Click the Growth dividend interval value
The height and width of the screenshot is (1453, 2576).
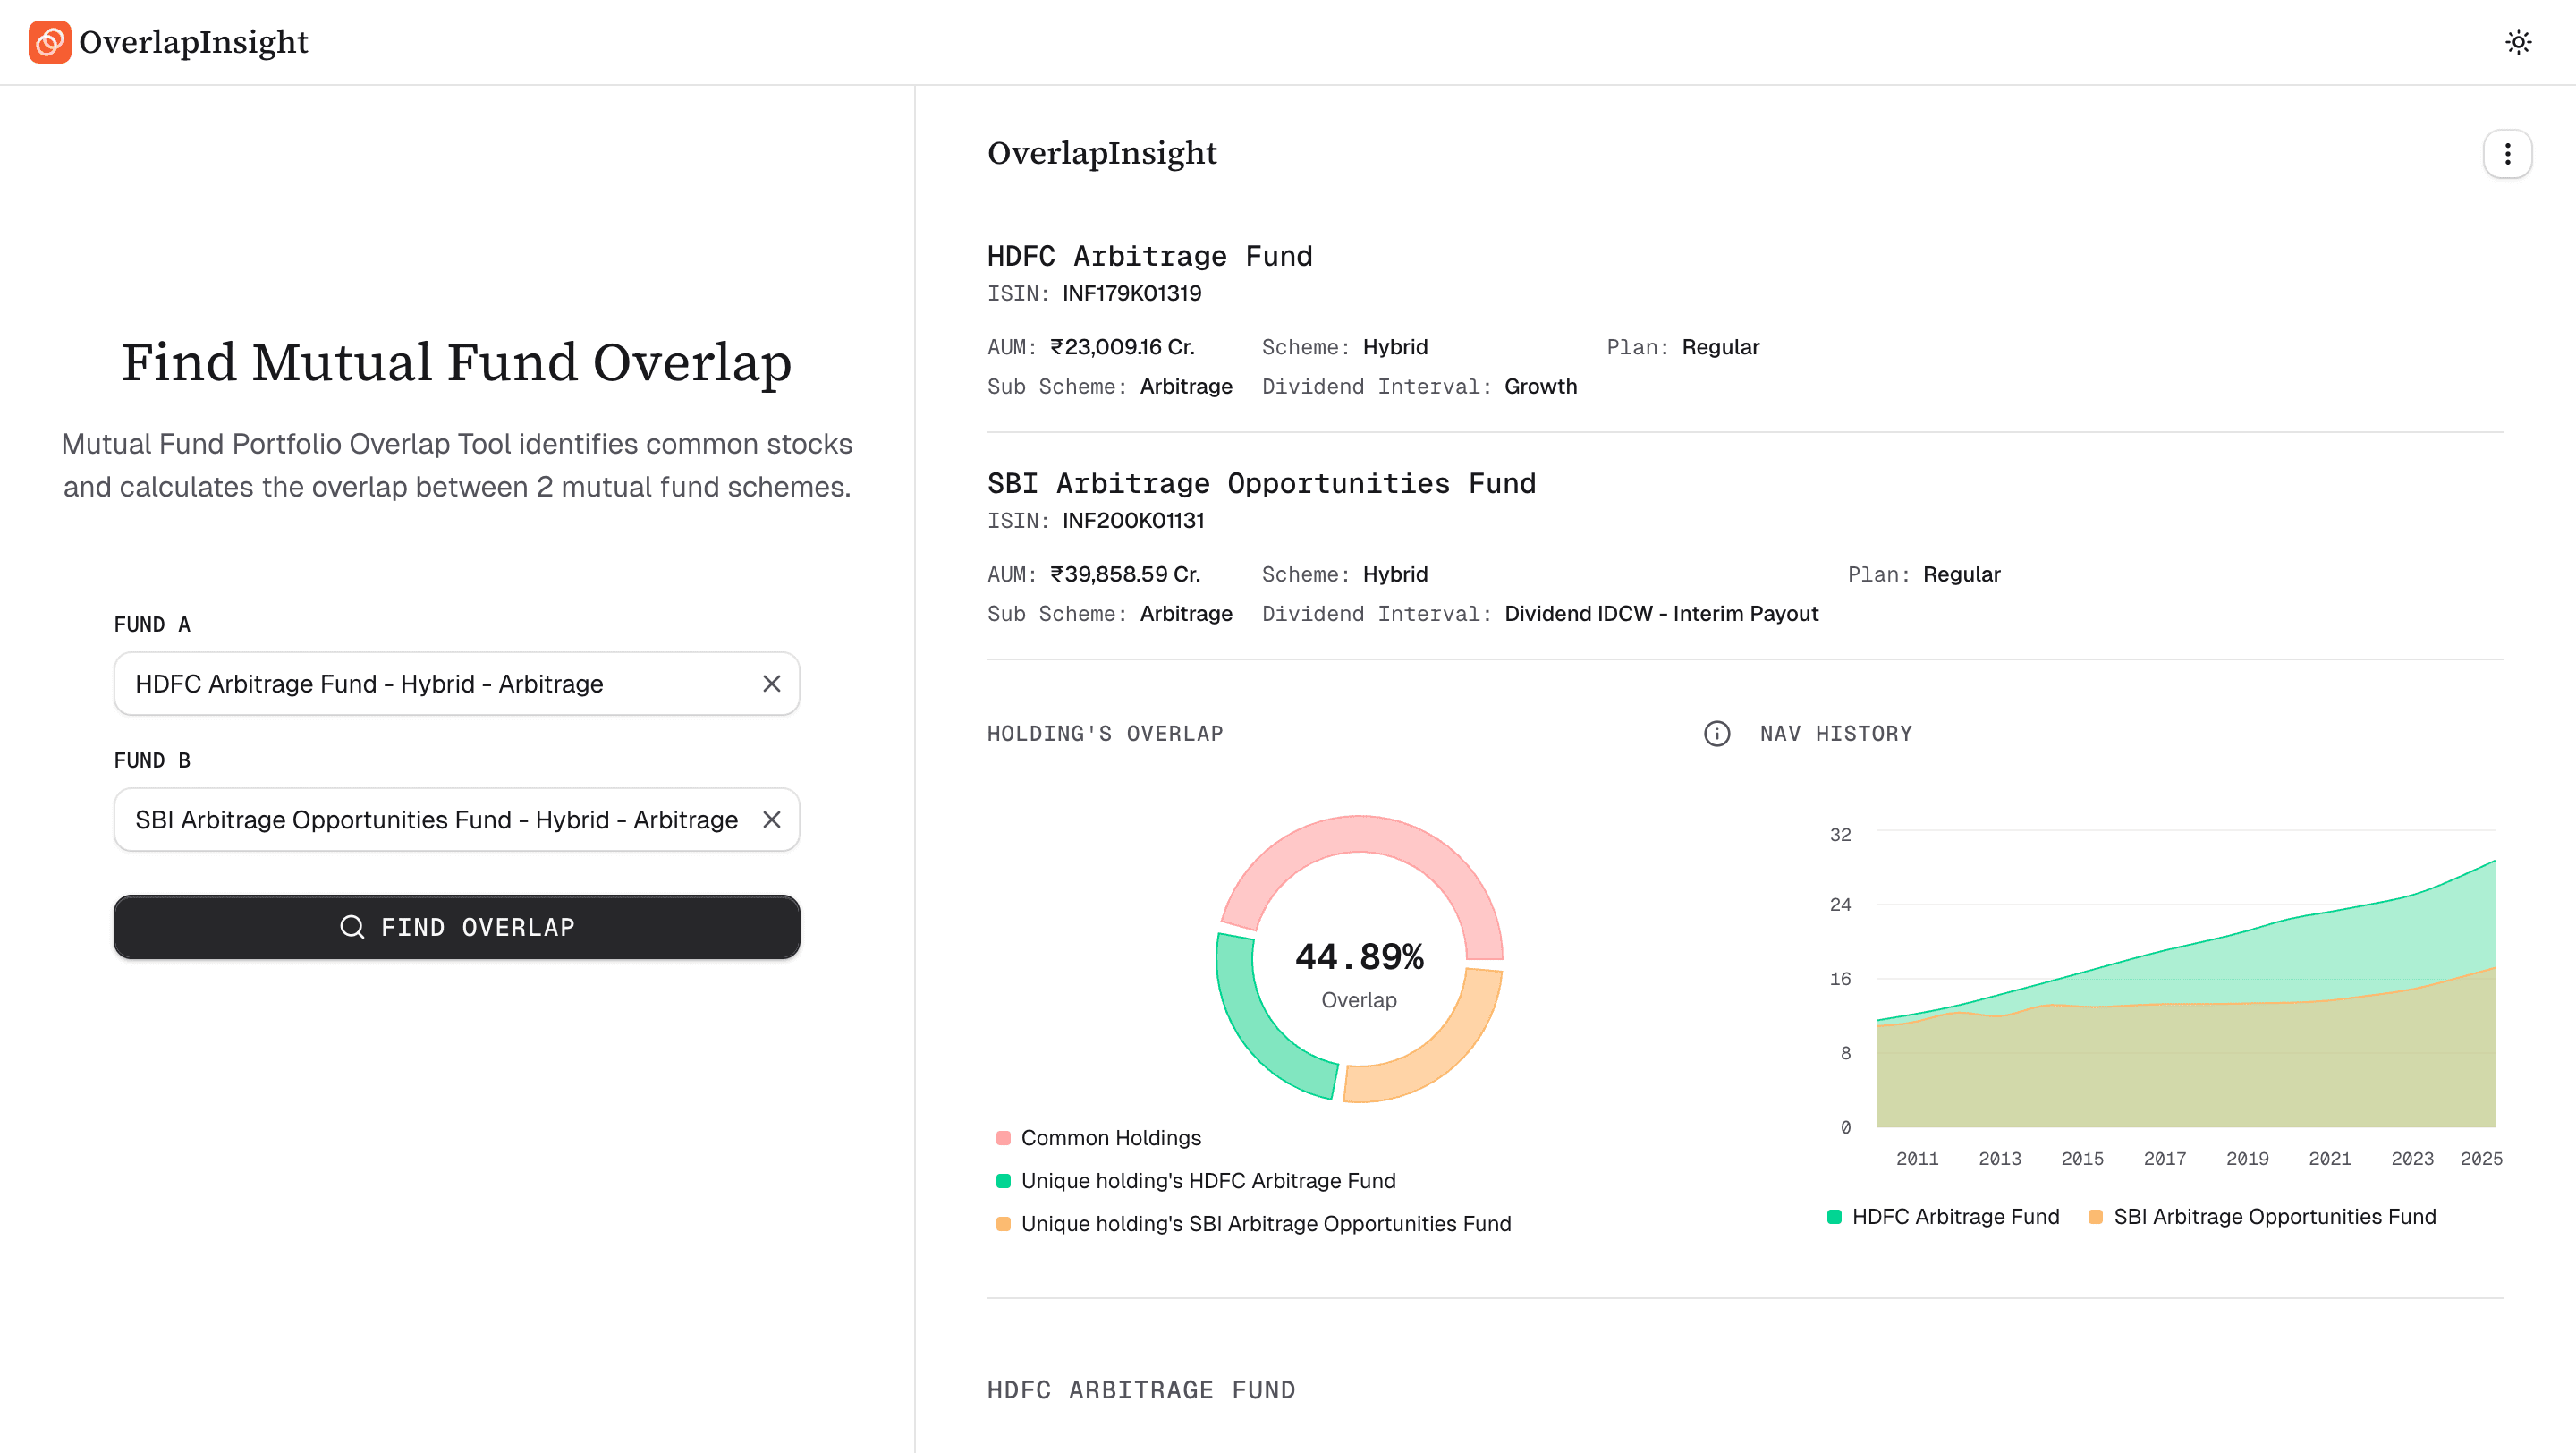pyautogui.click(x=1540, y=386)
